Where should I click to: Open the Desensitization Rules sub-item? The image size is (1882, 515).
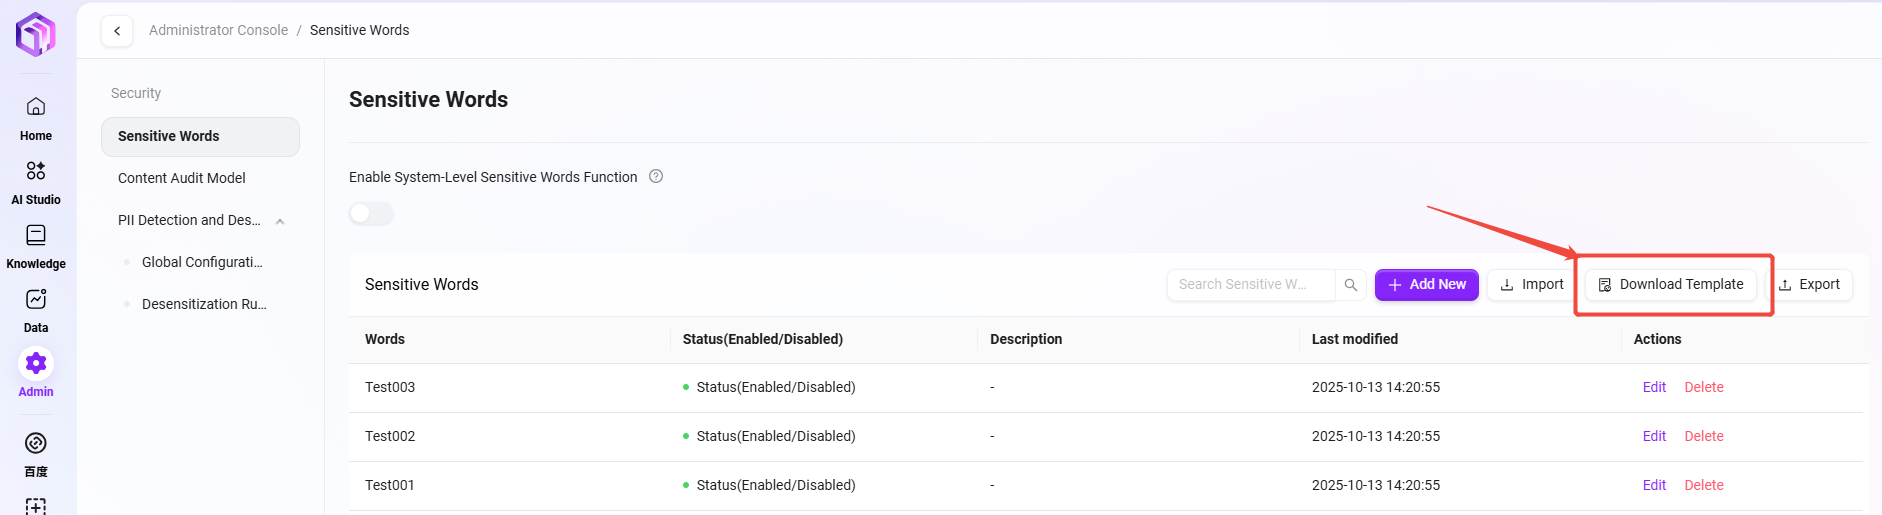204,304
